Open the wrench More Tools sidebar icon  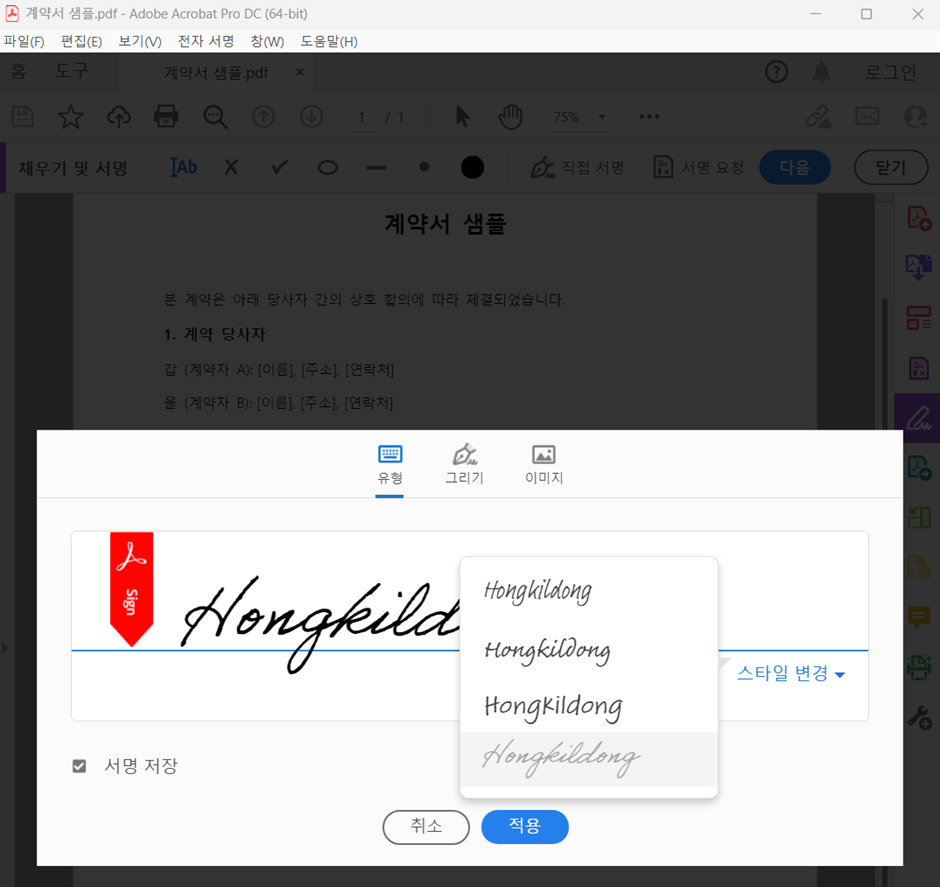918,716
